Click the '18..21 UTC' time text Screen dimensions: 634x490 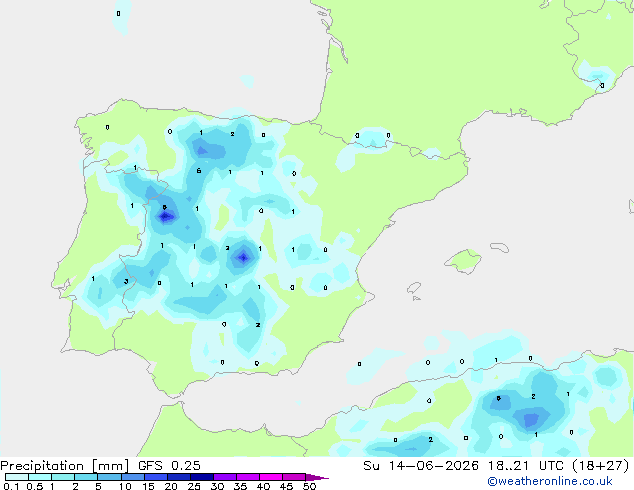tap(526, 466)
